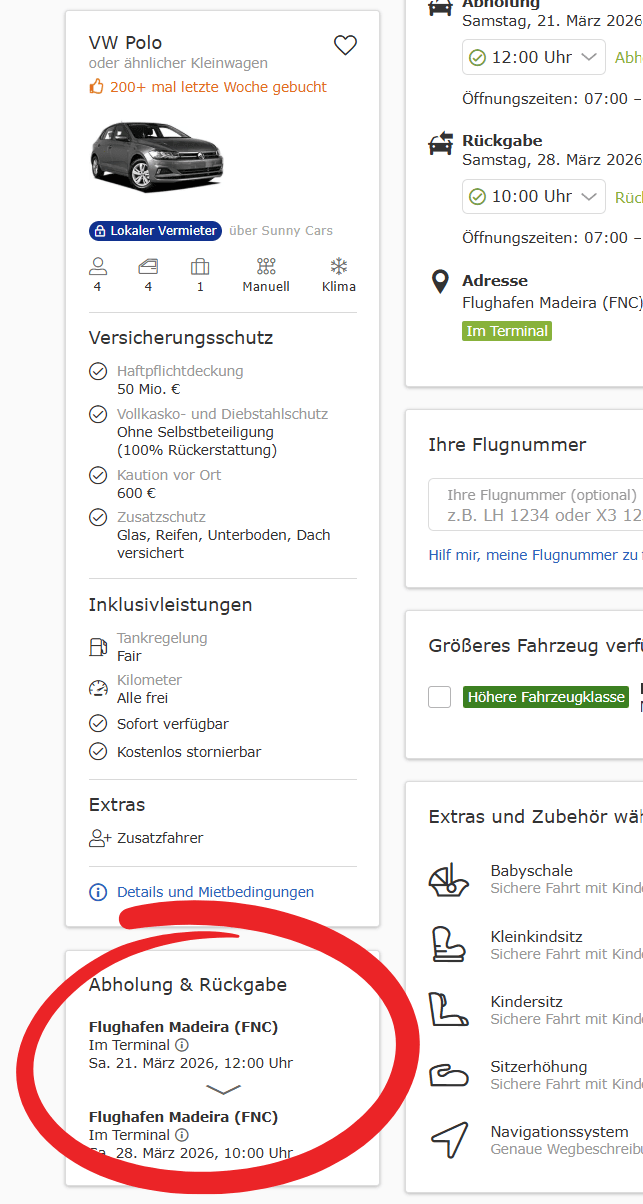Check the Höhere Fahrzeugklasse upgrade checkbox
This screenshot has height=1204, width=643.
pos(440,697)
